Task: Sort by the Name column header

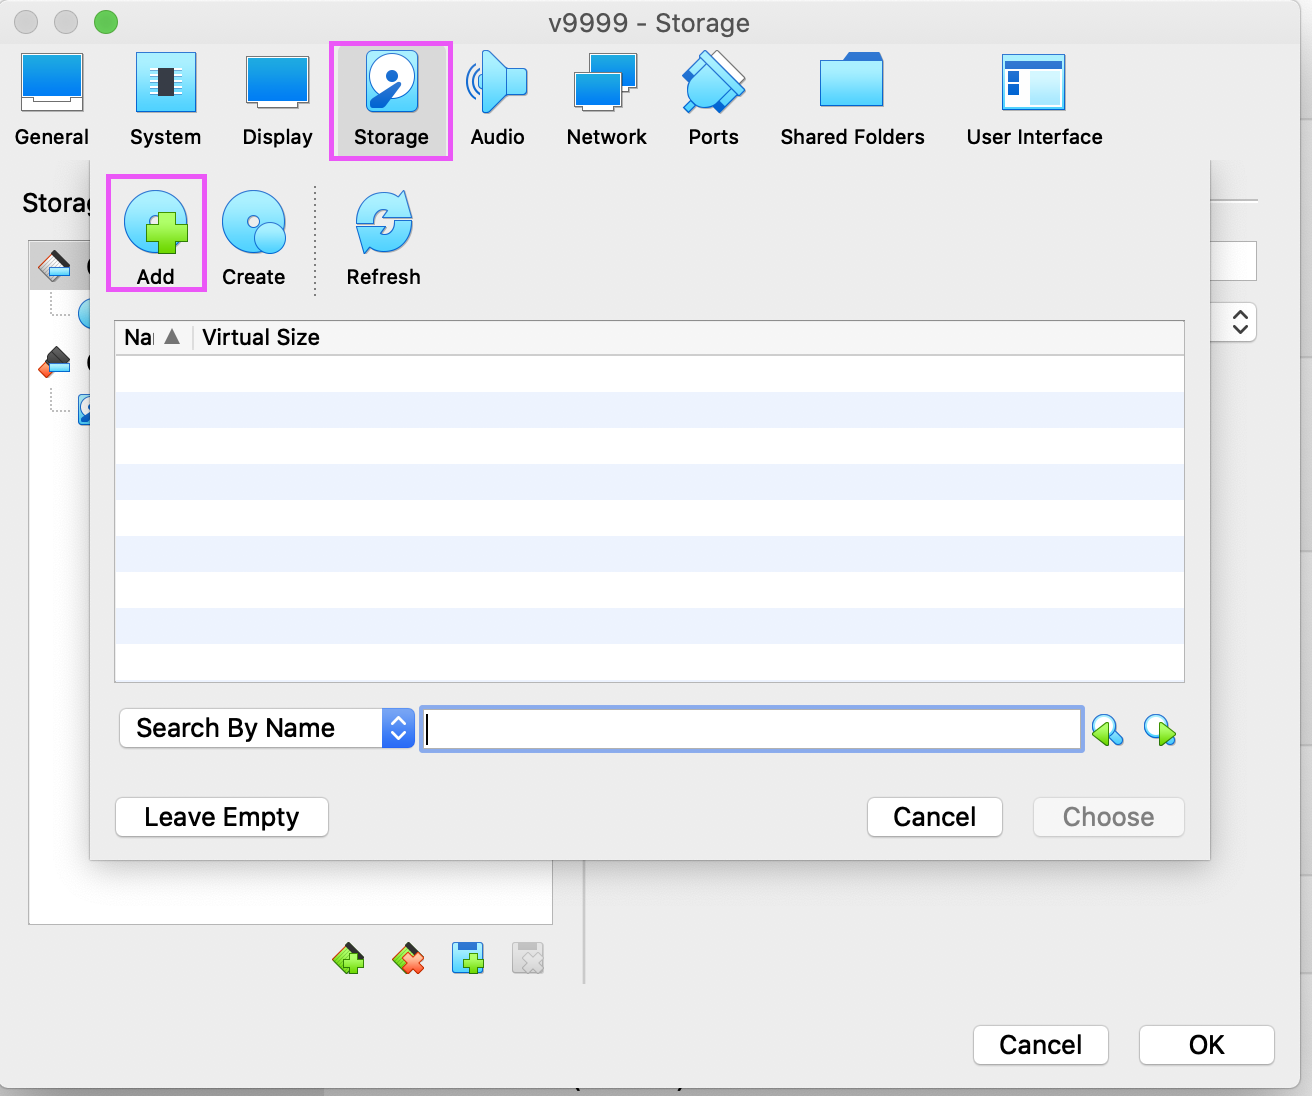Action: click(x=150, y=338)
